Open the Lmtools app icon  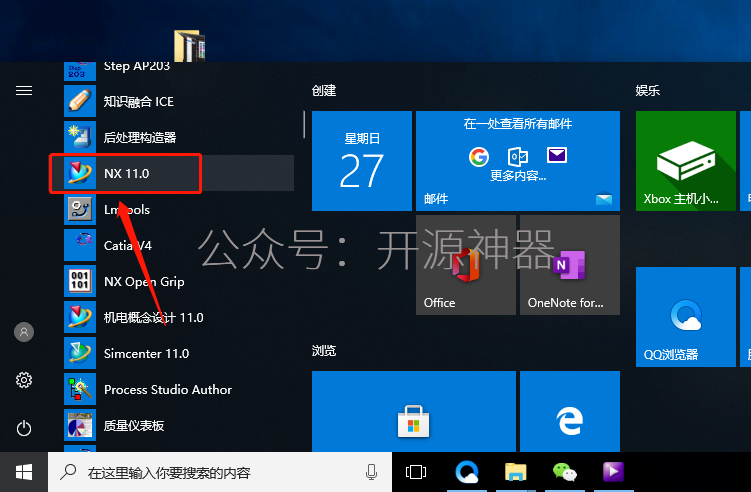tap(80, 209)
